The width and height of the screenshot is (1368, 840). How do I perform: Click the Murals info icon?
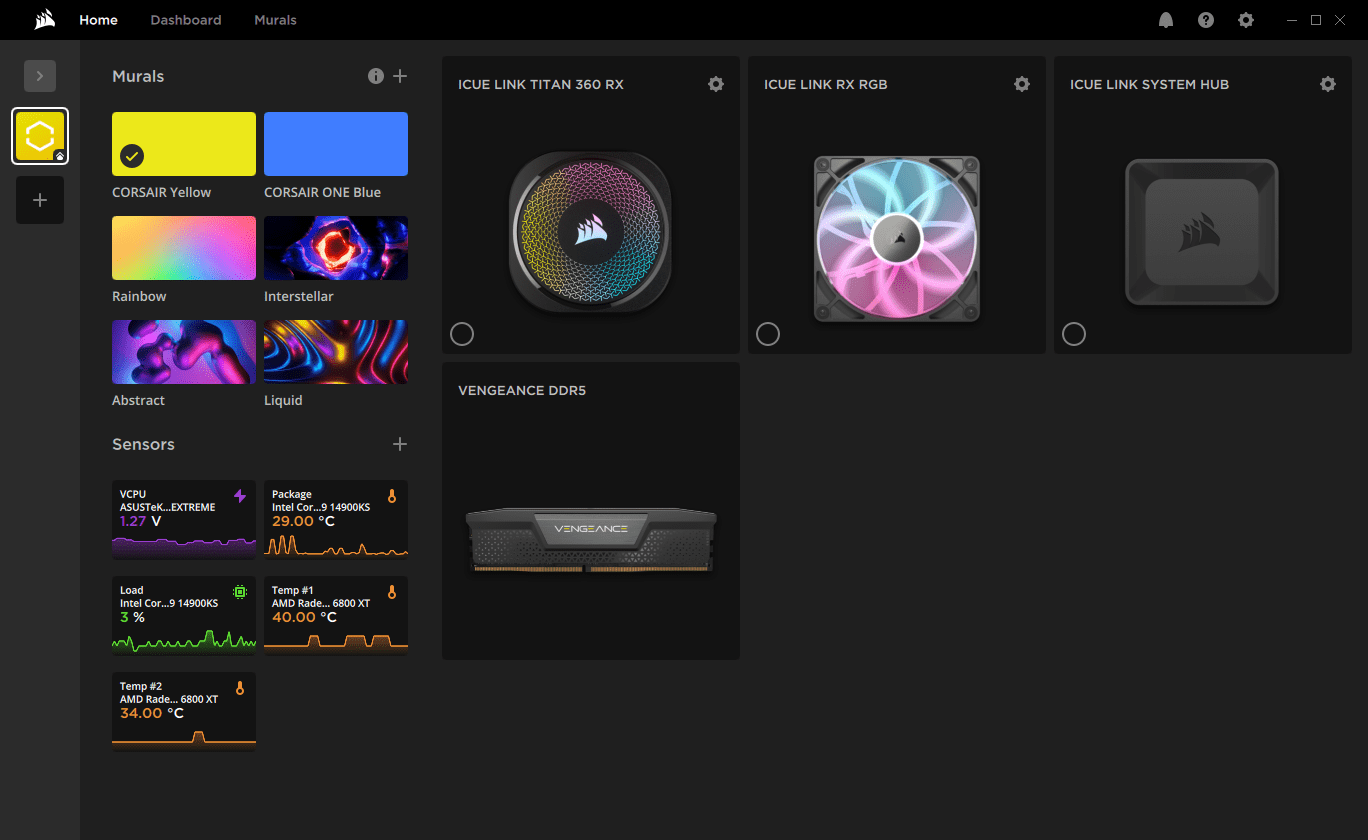tap(376, 76)
